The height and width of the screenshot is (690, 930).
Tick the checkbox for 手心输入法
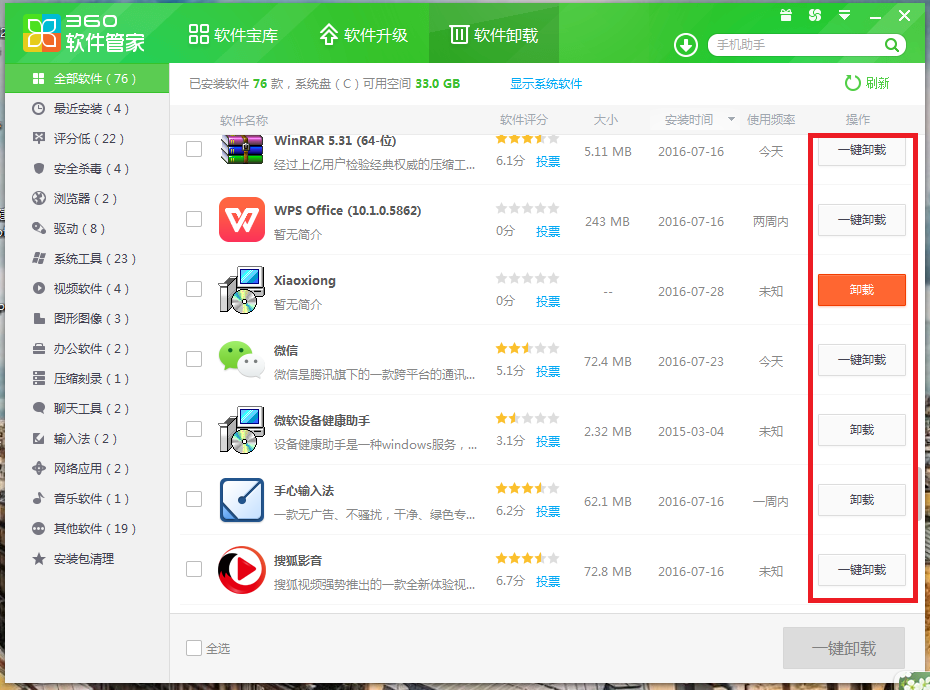click(194, 499)
